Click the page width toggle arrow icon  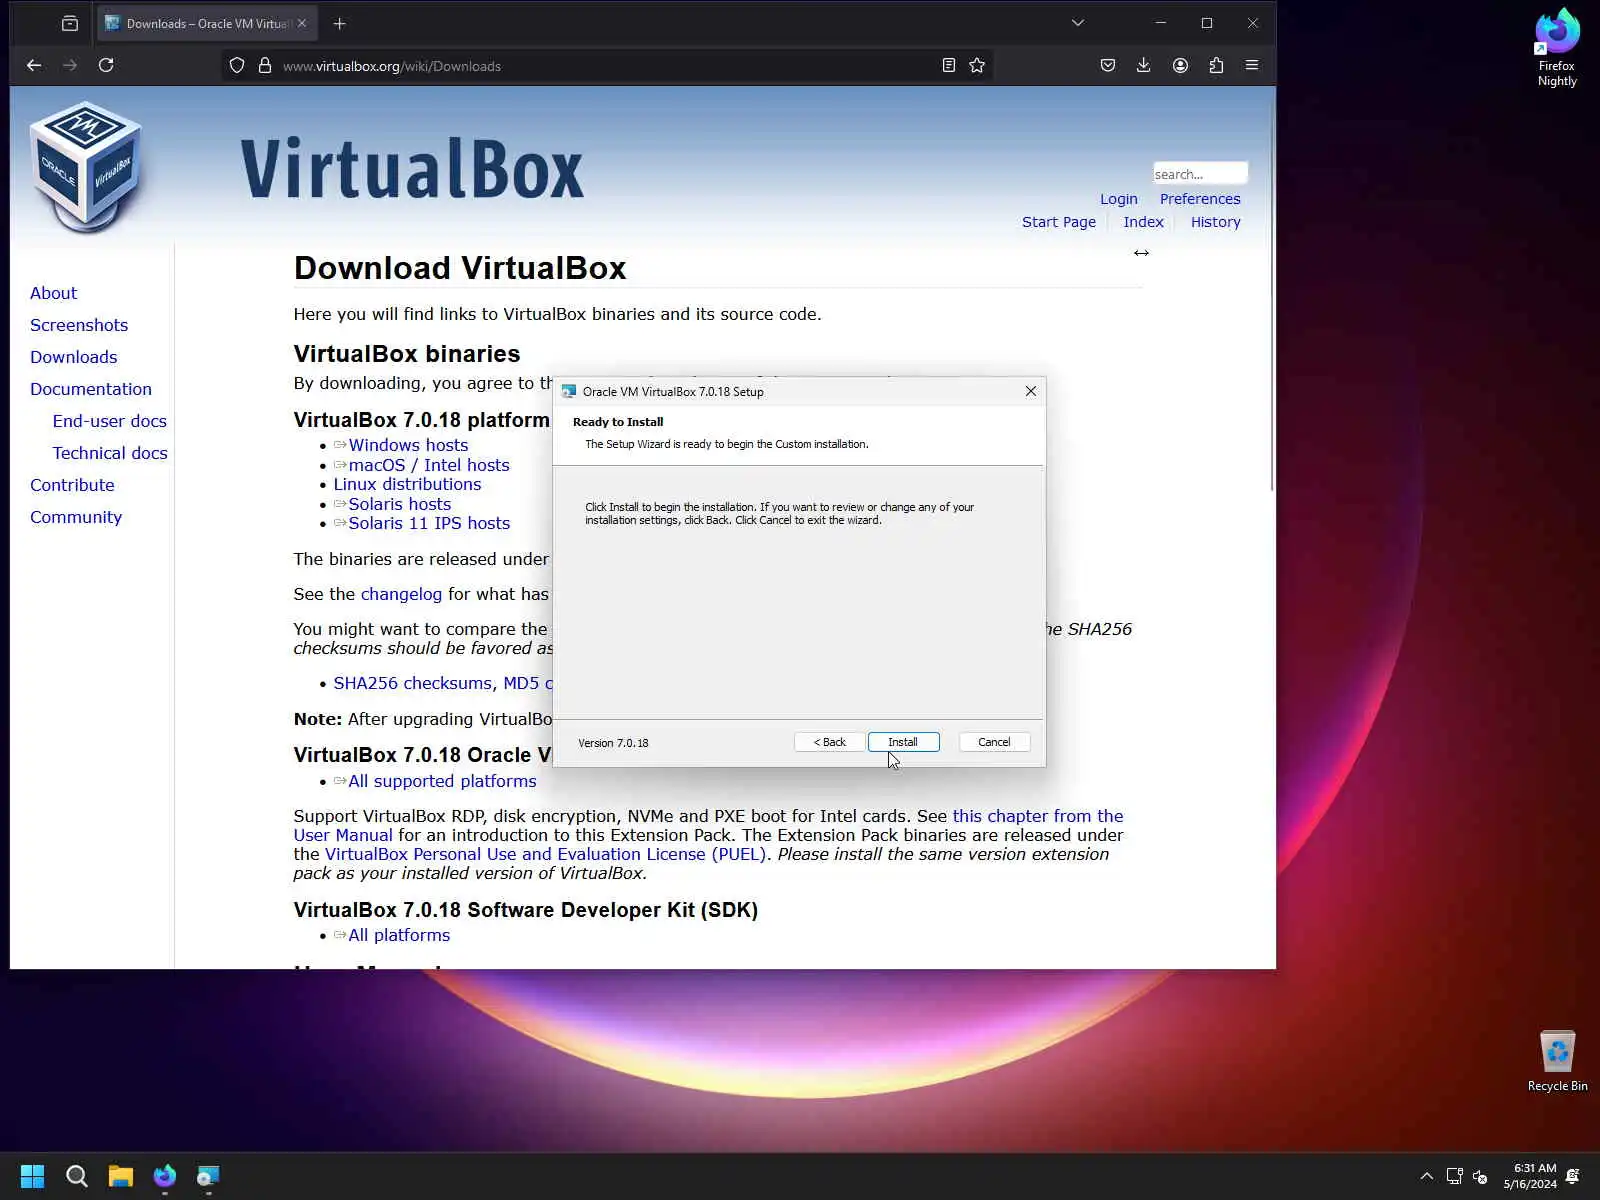point(1141,253)
